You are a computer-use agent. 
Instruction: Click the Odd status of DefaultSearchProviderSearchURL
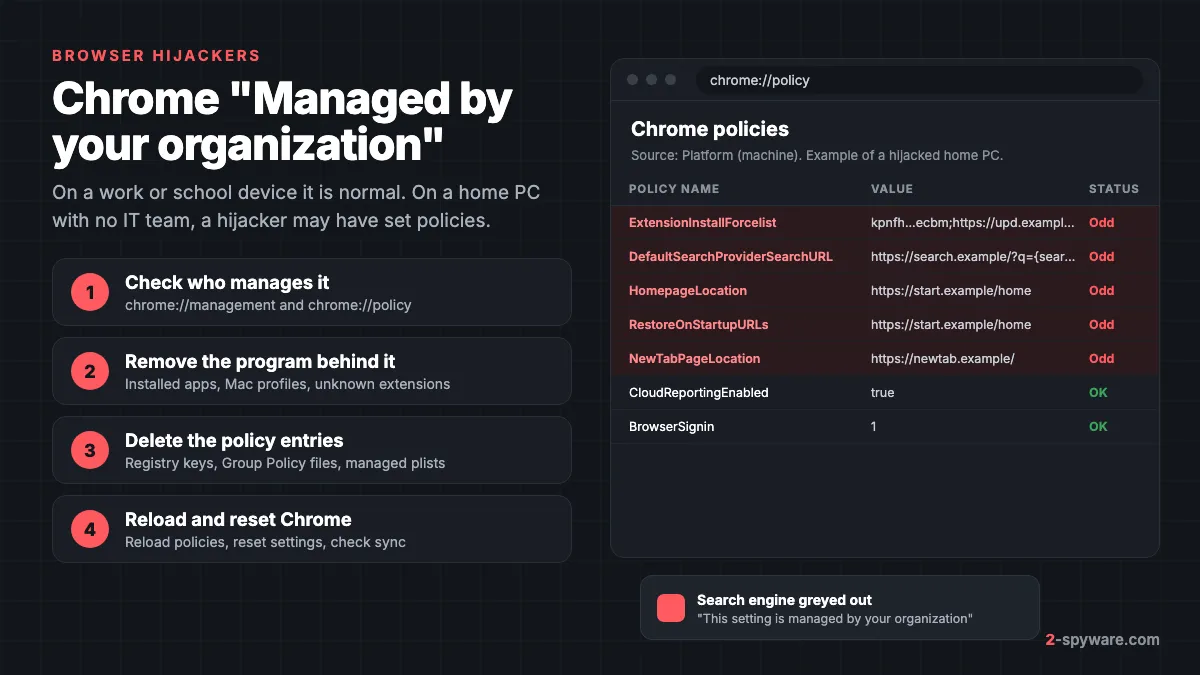click(x=1102, y=257)
